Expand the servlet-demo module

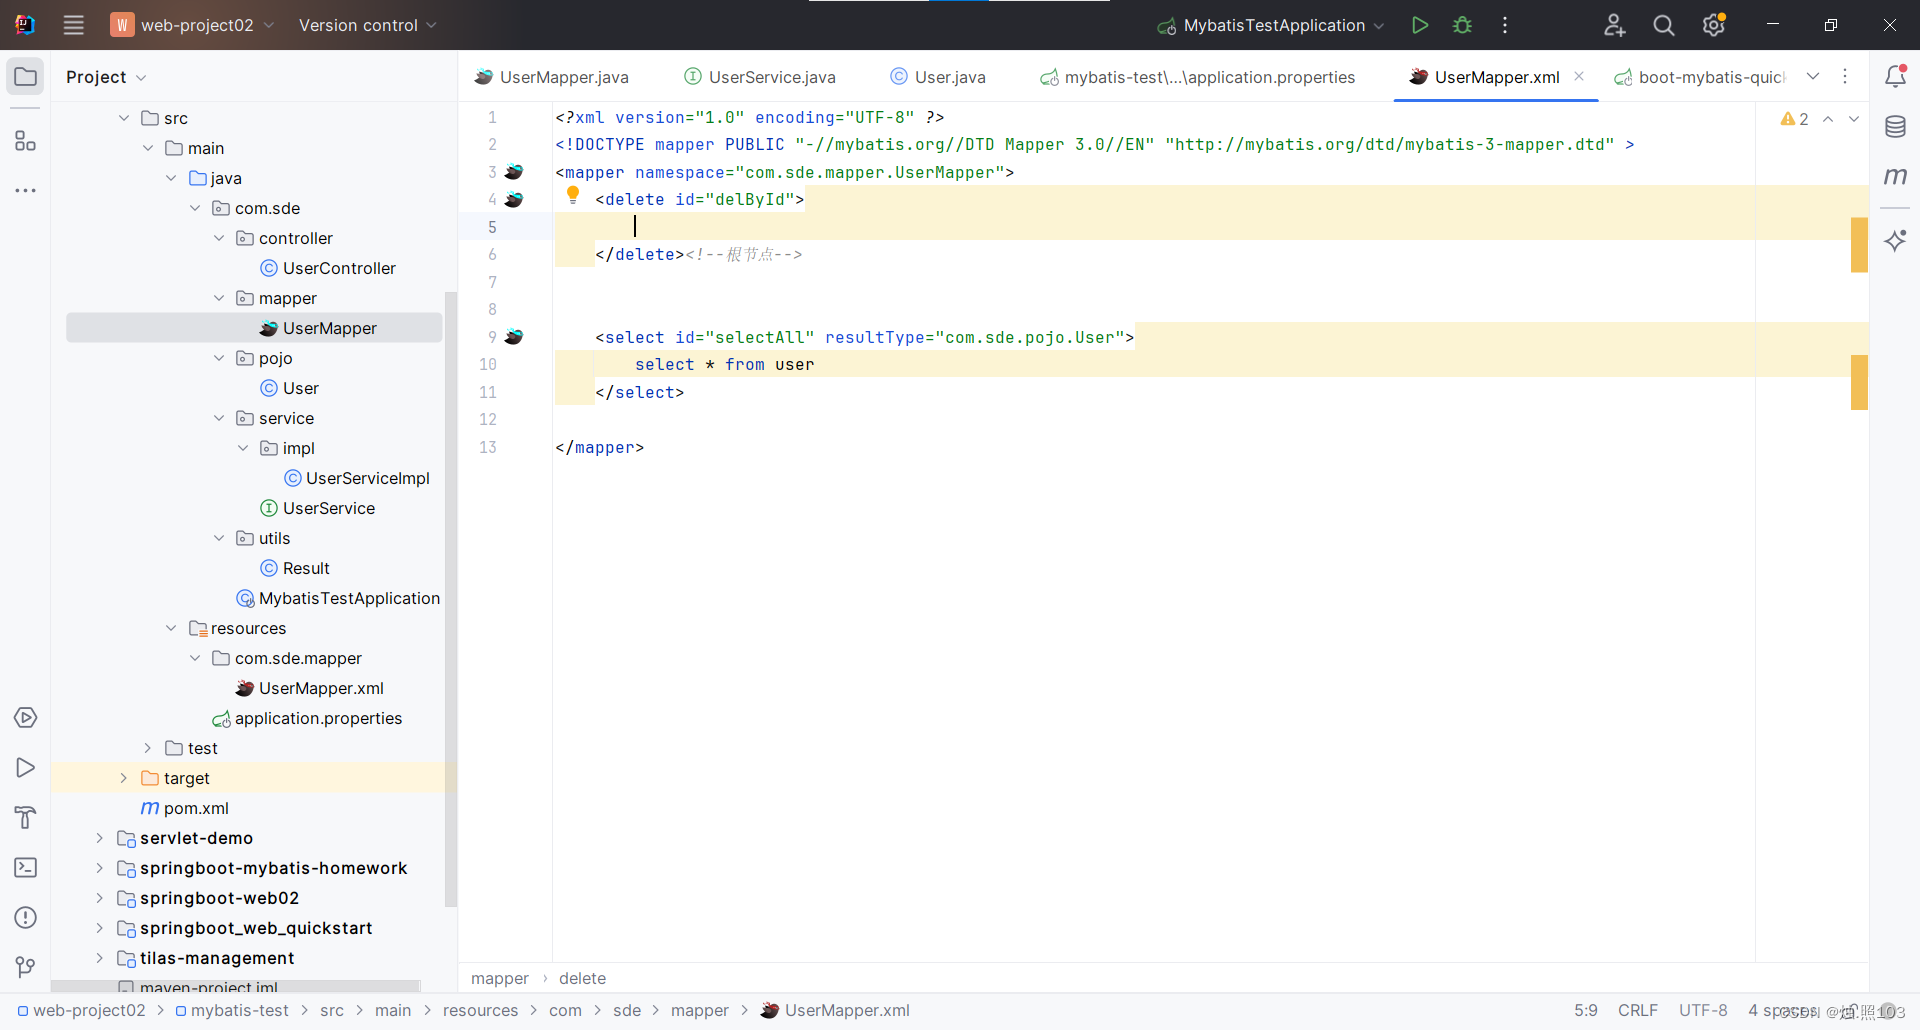[99, 838]
